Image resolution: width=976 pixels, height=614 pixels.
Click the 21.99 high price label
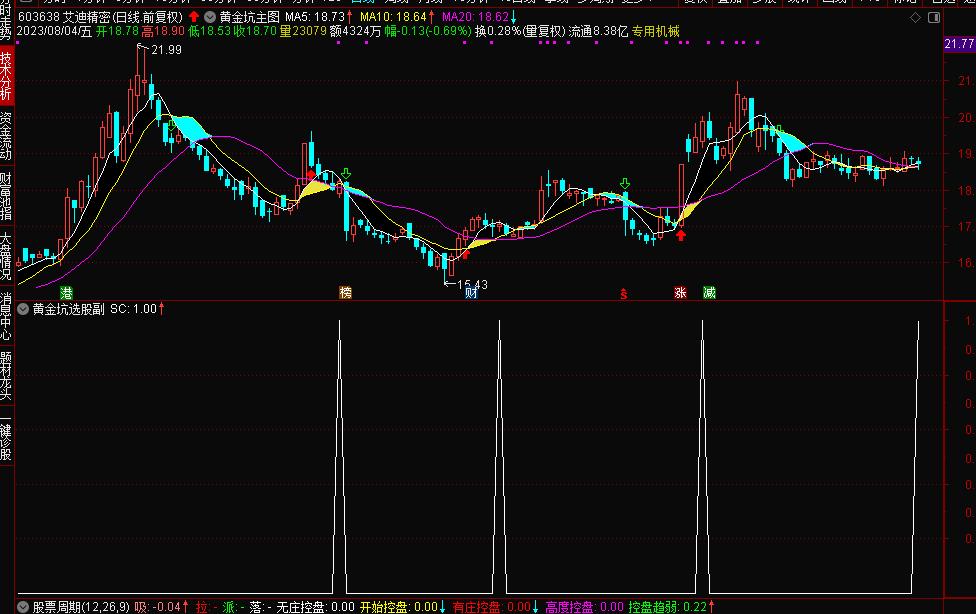pyautogui.click(x=166, y=50)
